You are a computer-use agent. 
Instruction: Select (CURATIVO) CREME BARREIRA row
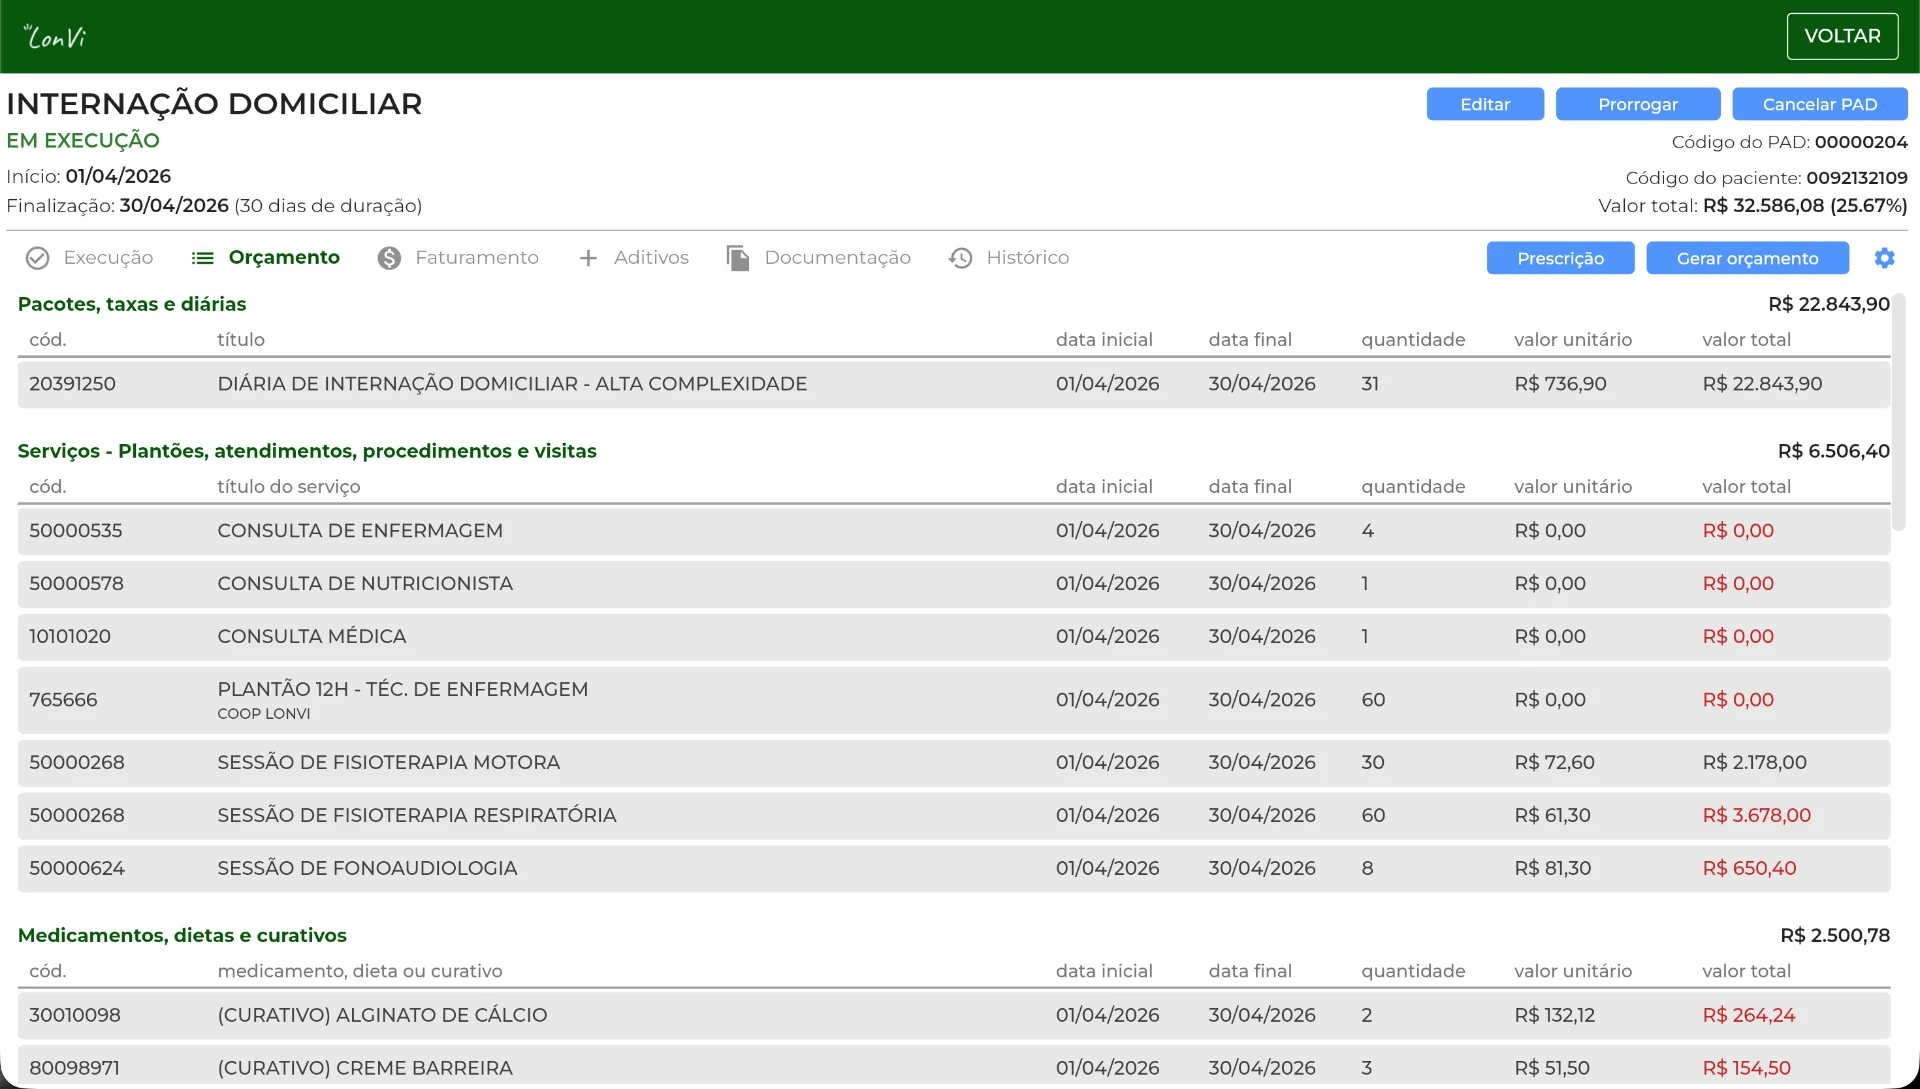(x=953, y=1067)
